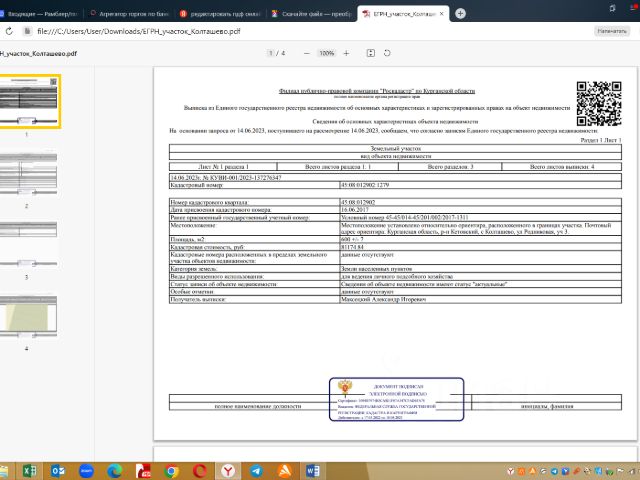The image size is (640, 480).
Task: Rotate the document with the rotate icon
Action: [387, 53]
